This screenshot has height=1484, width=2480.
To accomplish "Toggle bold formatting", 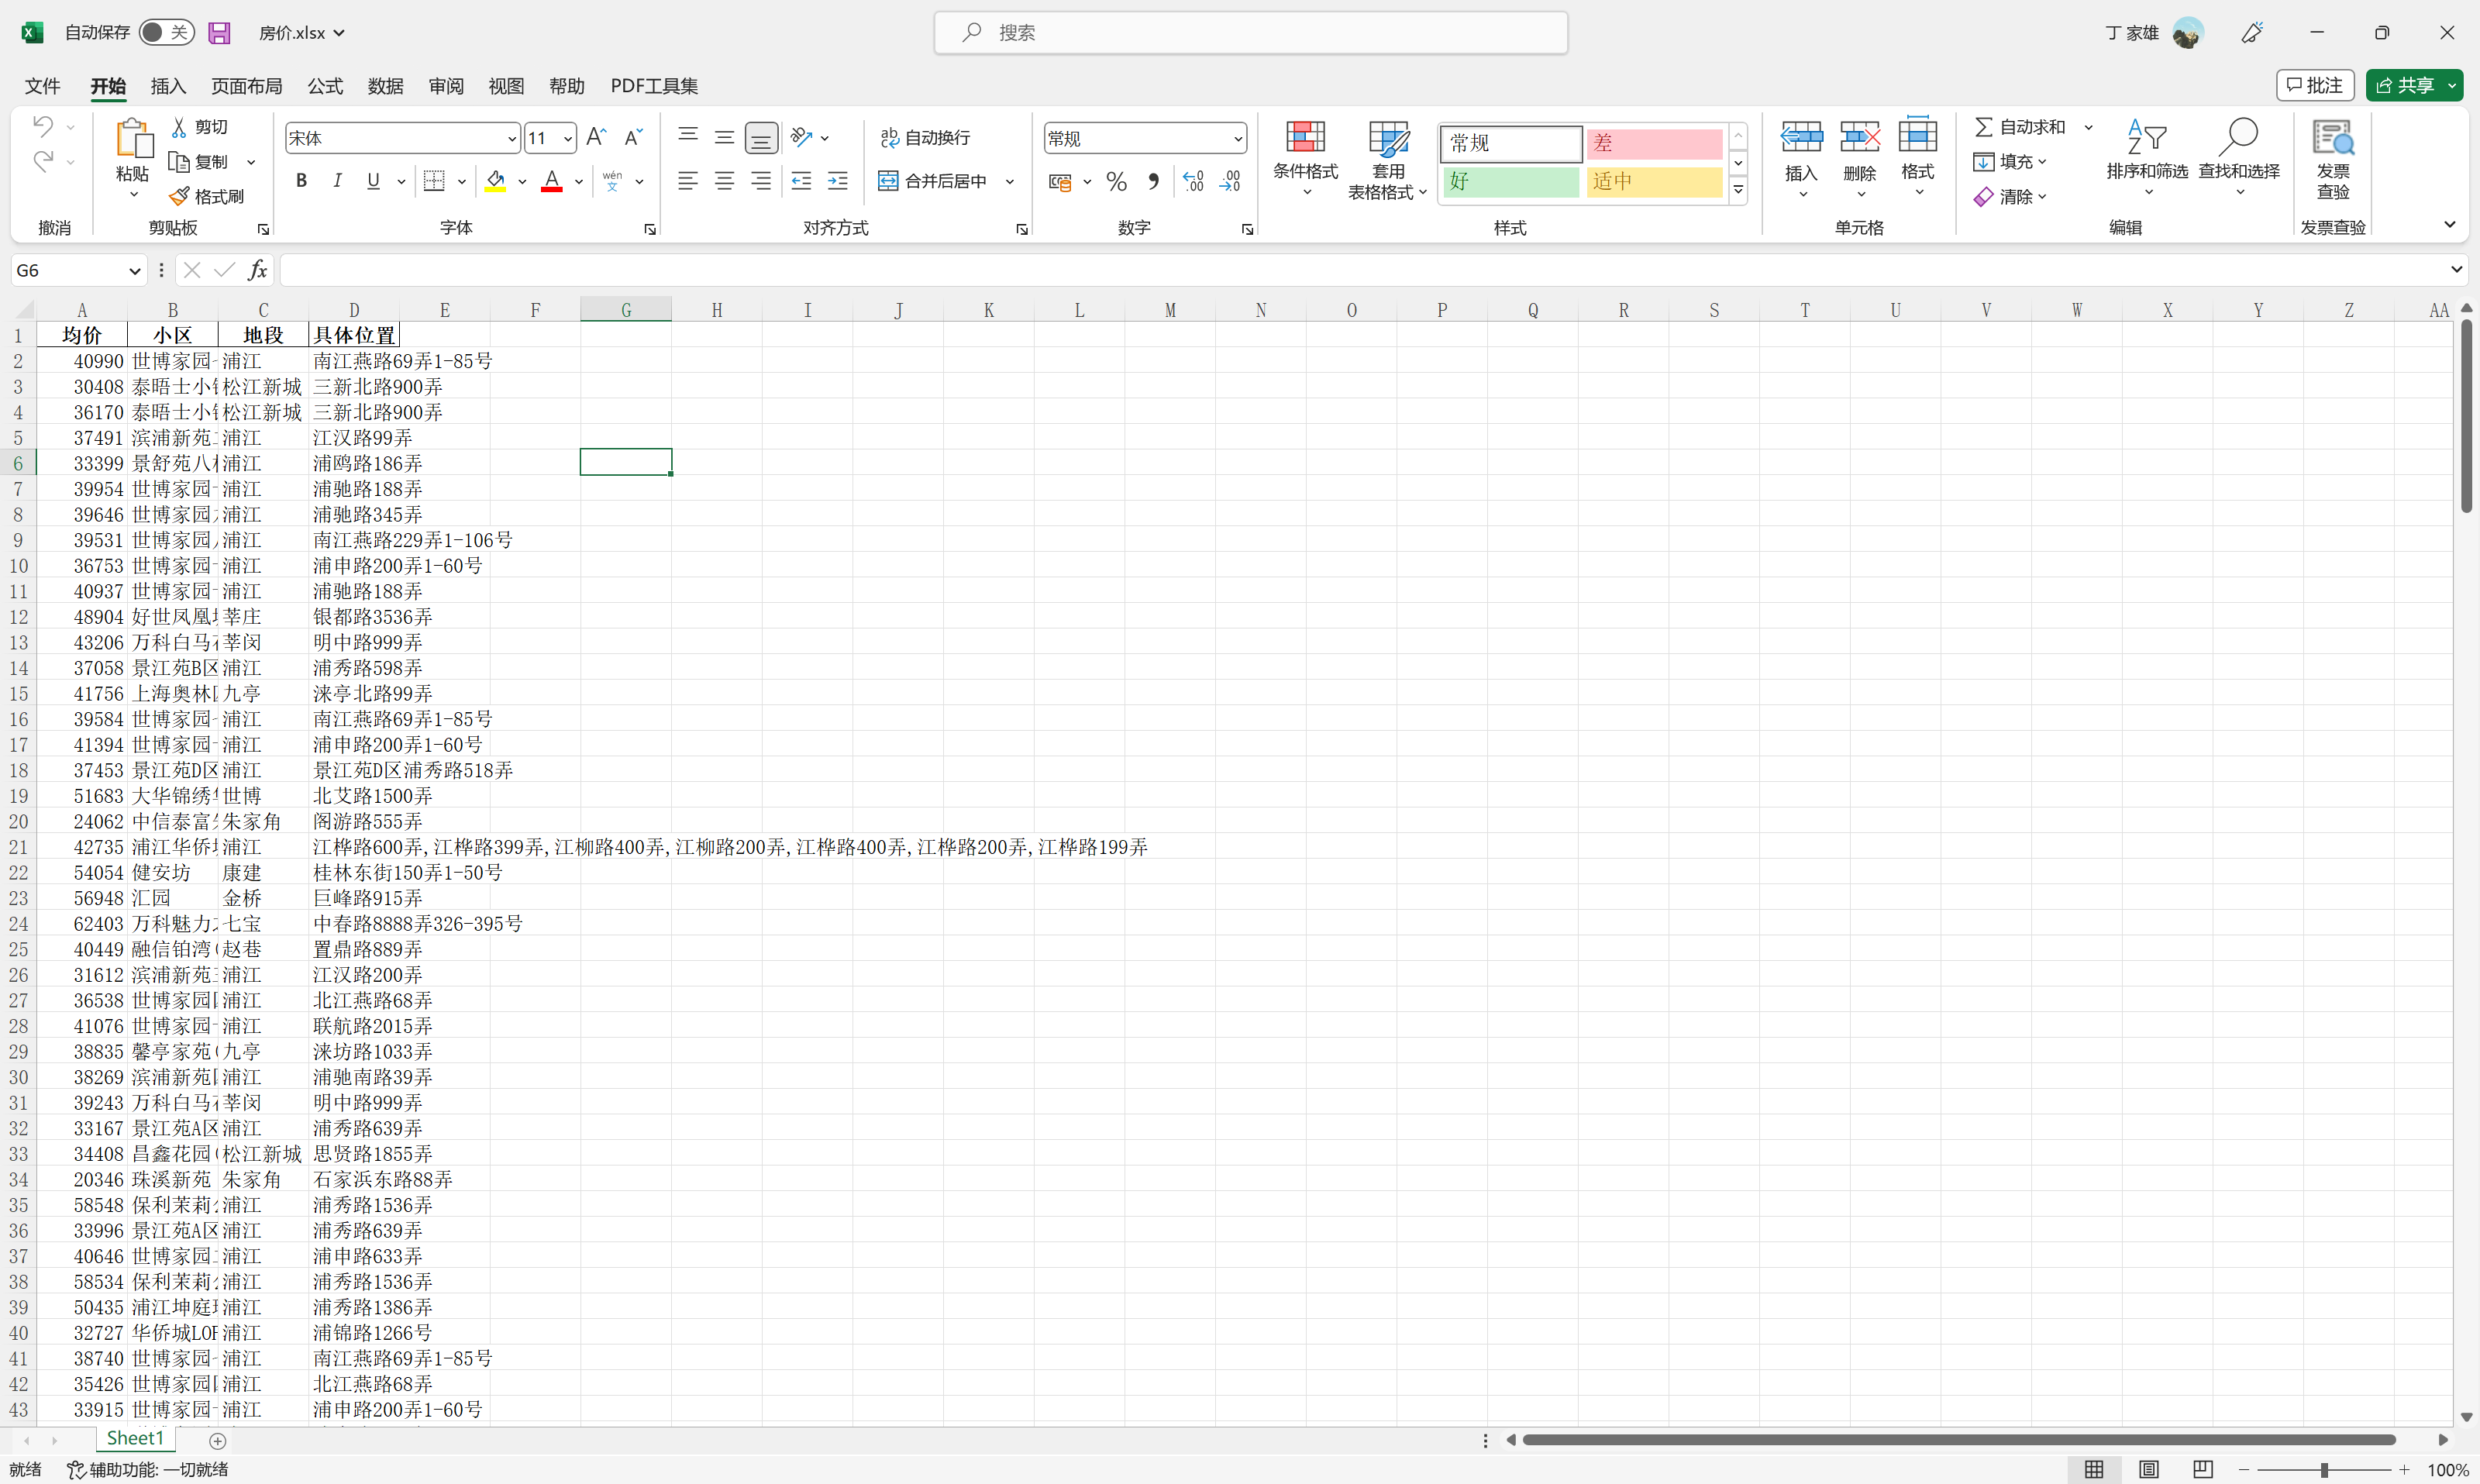I will point(301,181).
